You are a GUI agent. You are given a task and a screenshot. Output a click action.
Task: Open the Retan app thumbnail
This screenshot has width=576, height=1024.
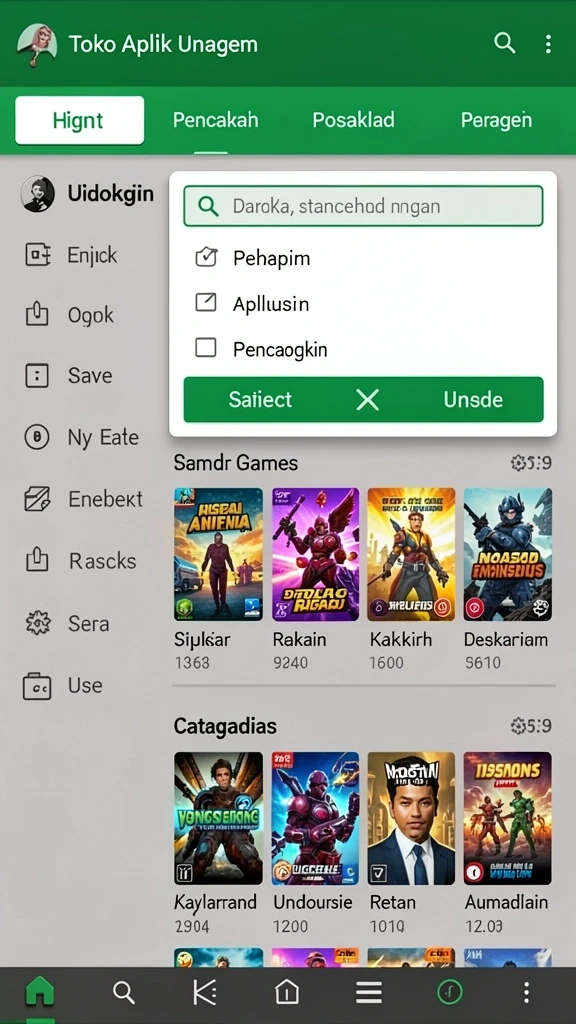pos(411,818)
